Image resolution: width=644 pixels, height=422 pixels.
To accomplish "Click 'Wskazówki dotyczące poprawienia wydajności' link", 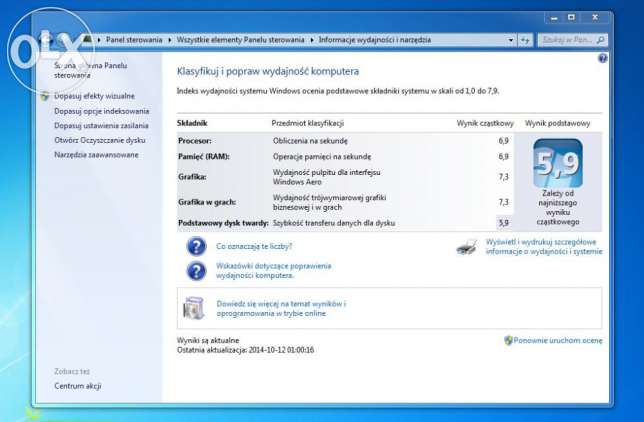I will point(274,271).
